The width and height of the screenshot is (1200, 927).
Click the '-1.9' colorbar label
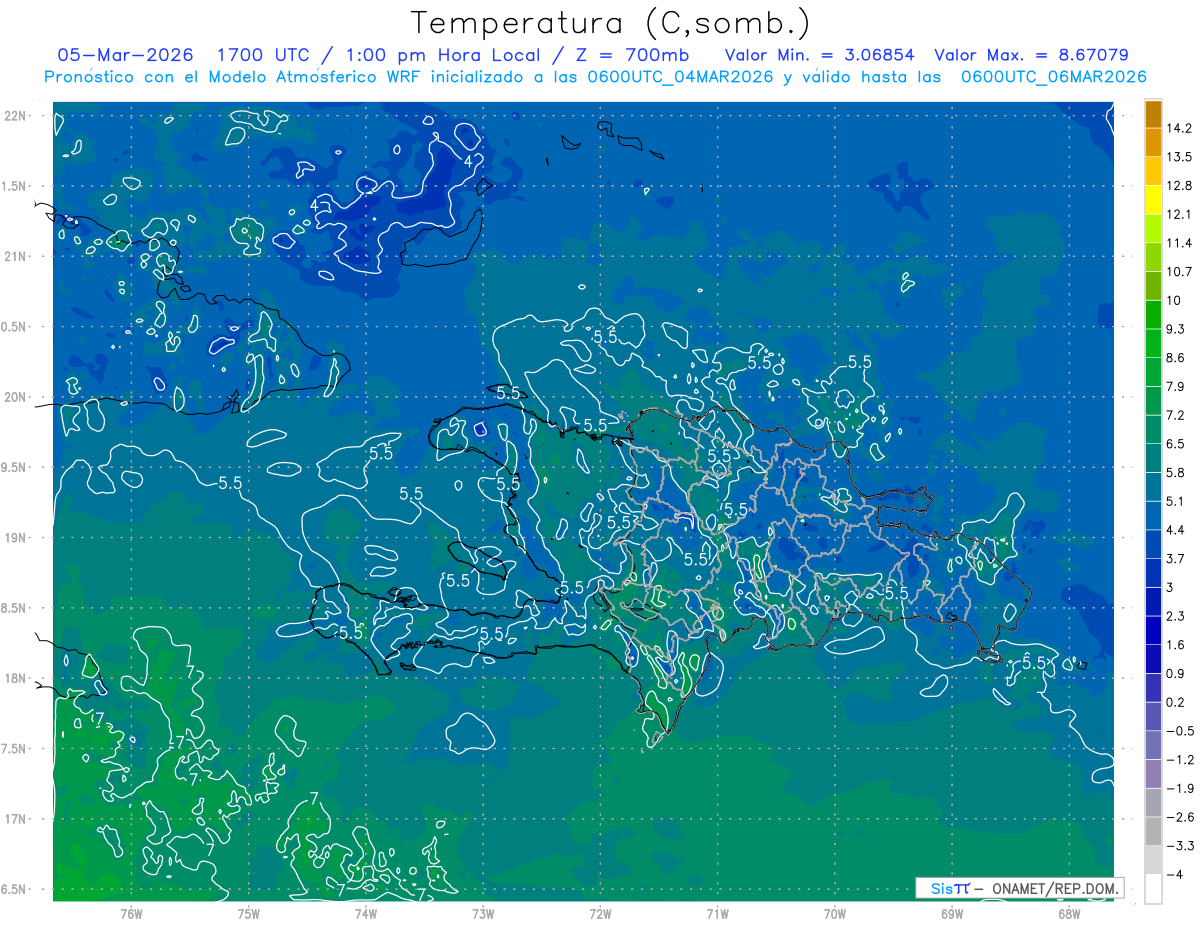[1179, 788]
